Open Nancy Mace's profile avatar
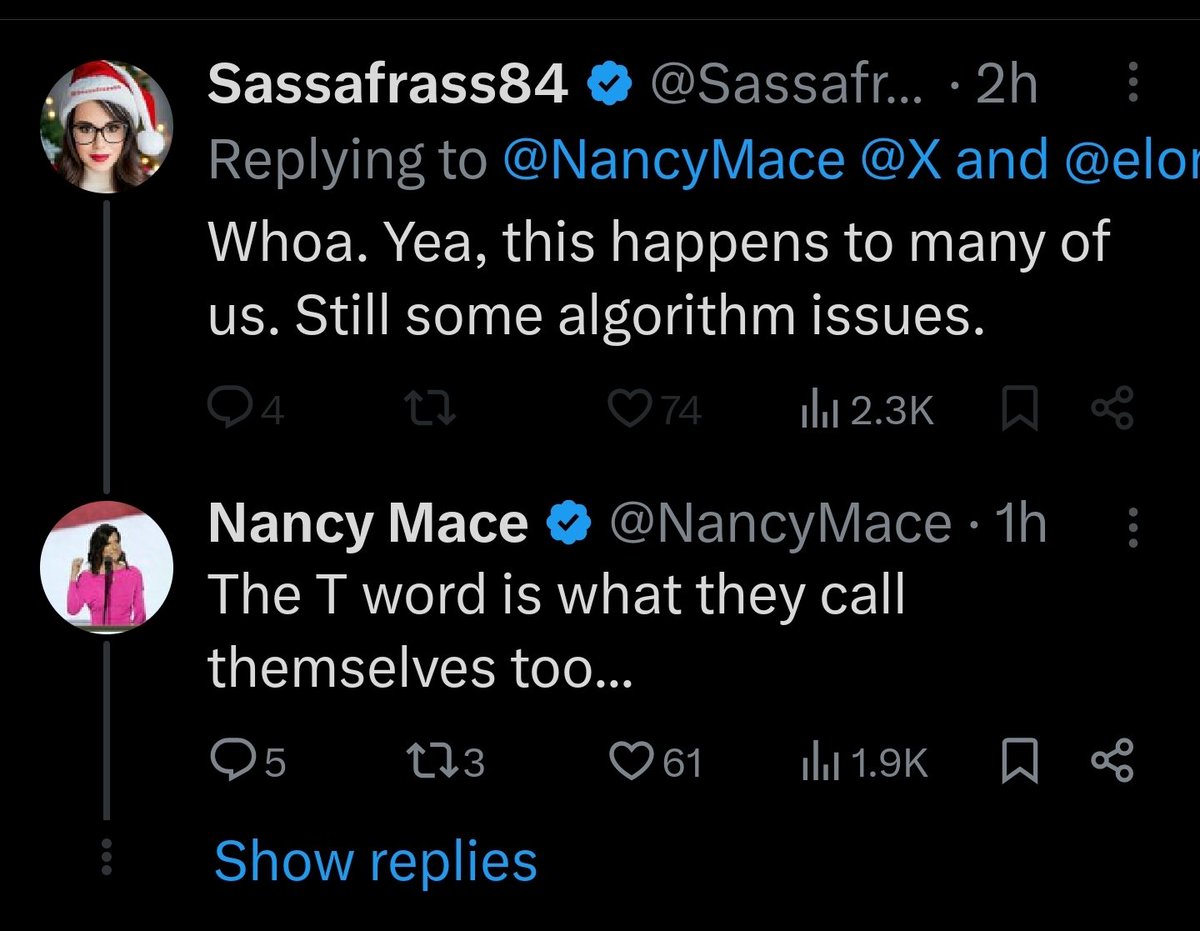This screenshot has width=1200, height=931. 105,566
